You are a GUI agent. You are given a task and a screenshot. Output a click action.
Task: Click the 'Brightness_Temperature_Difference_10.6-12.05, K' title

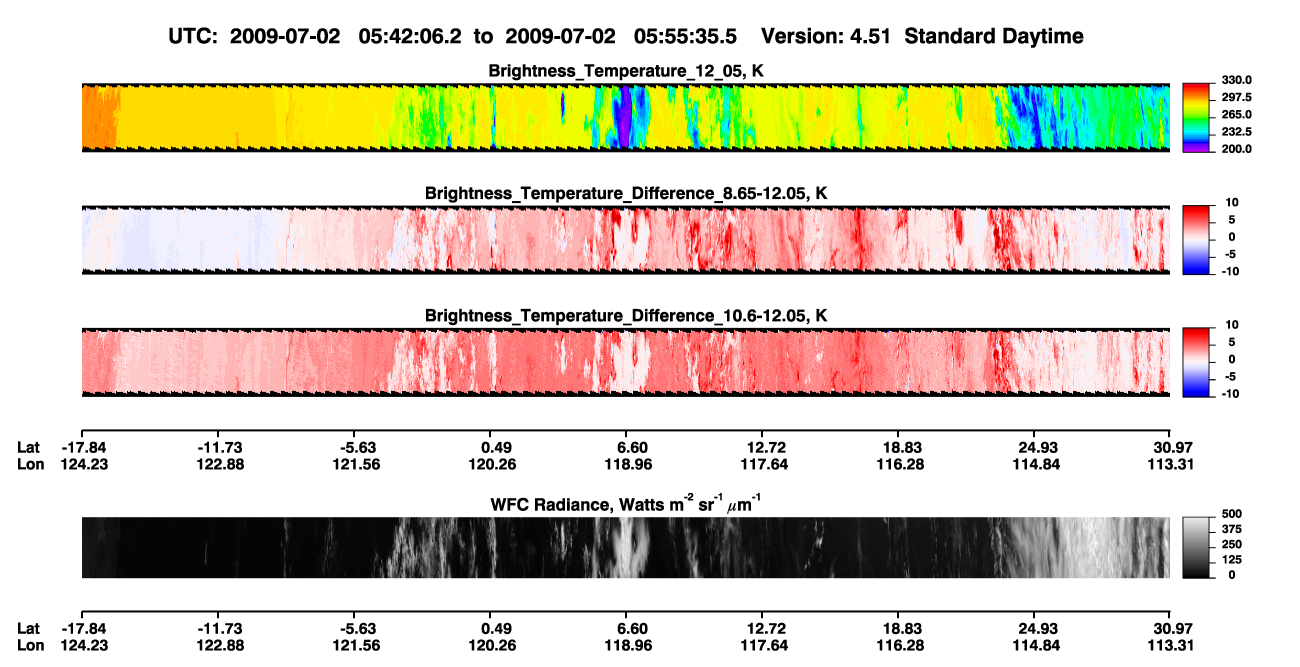click(x=626, y=315)
